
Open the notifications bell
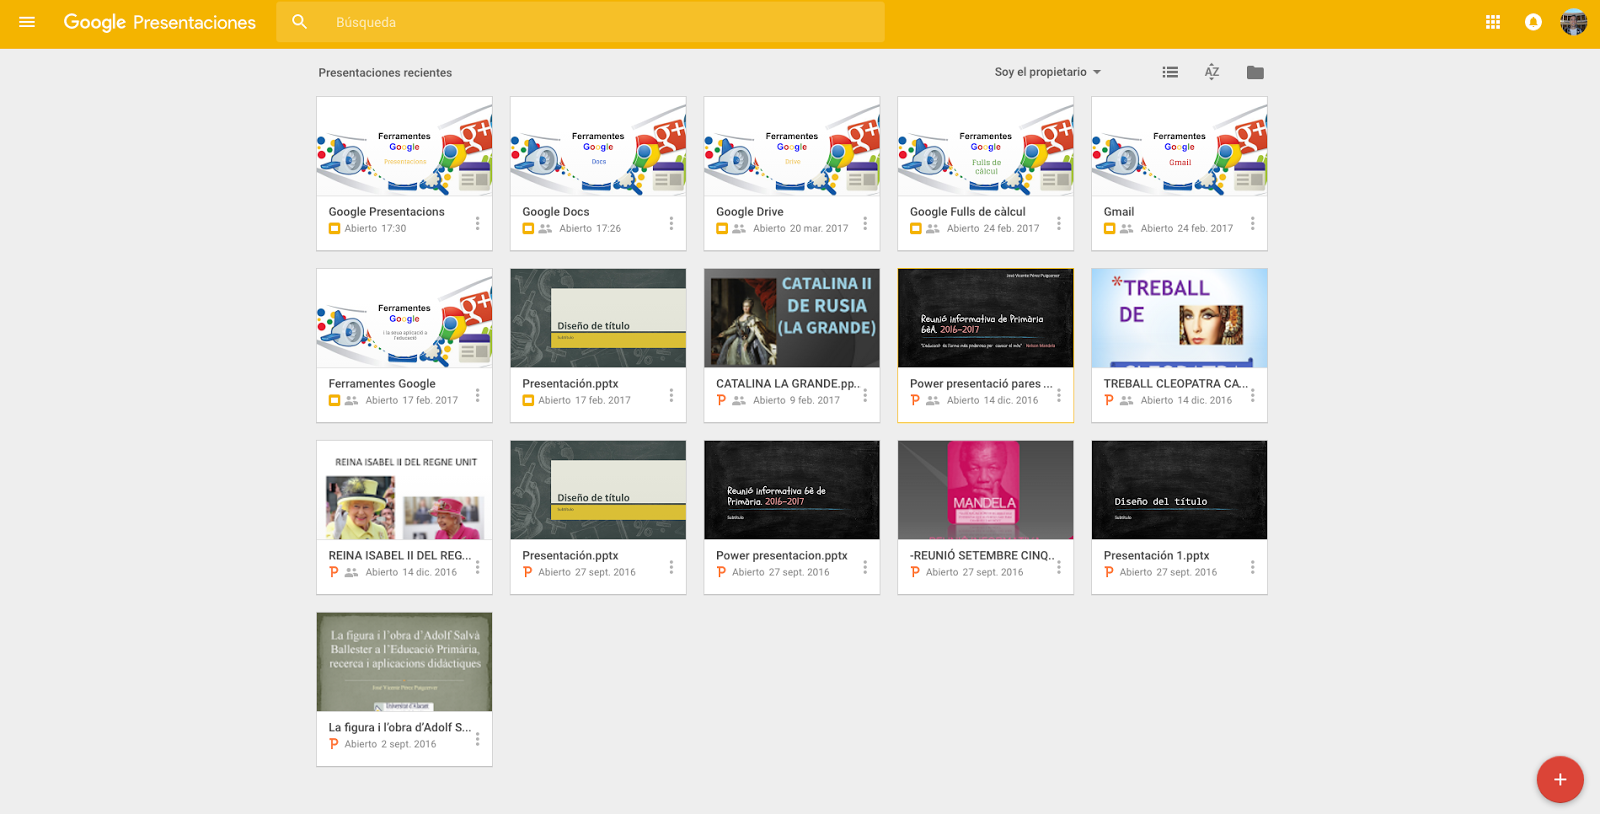pos(1533,22)
